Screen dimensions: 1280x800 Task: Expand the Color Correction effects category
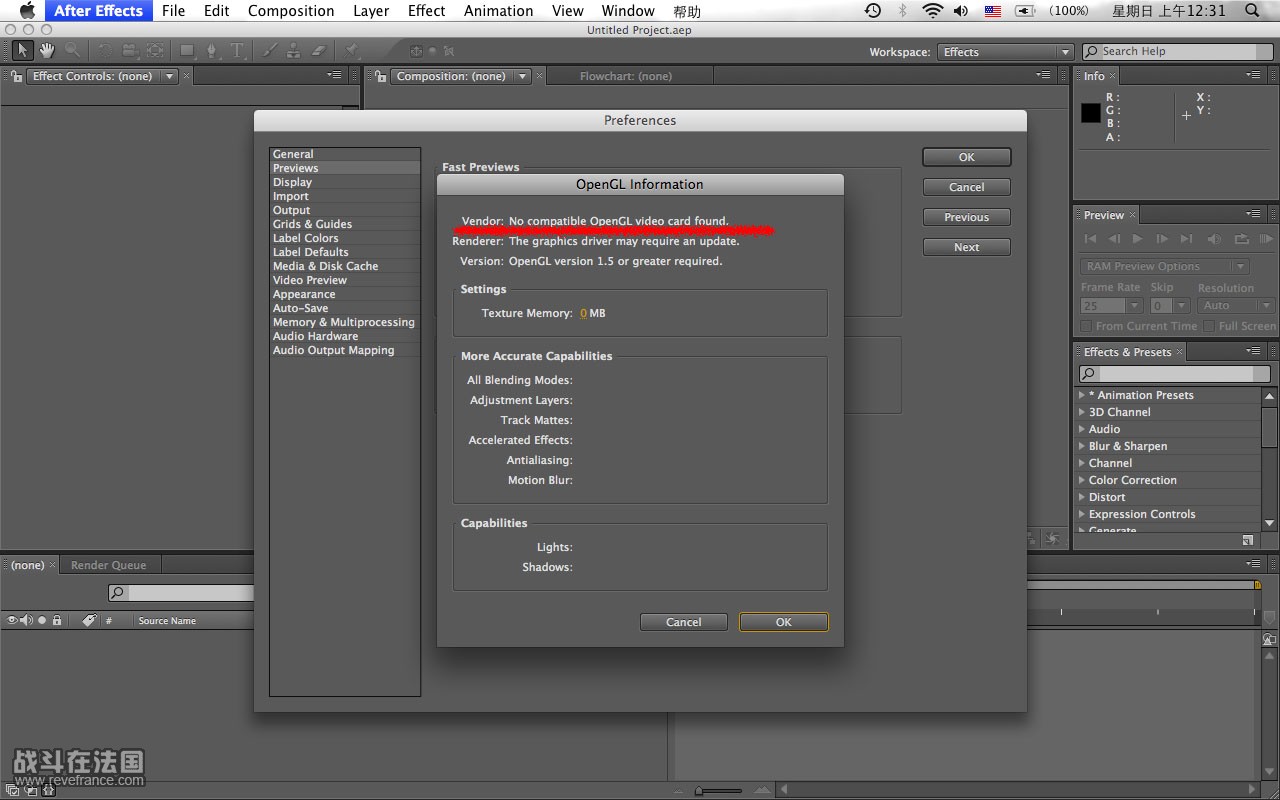point(1082,480)
